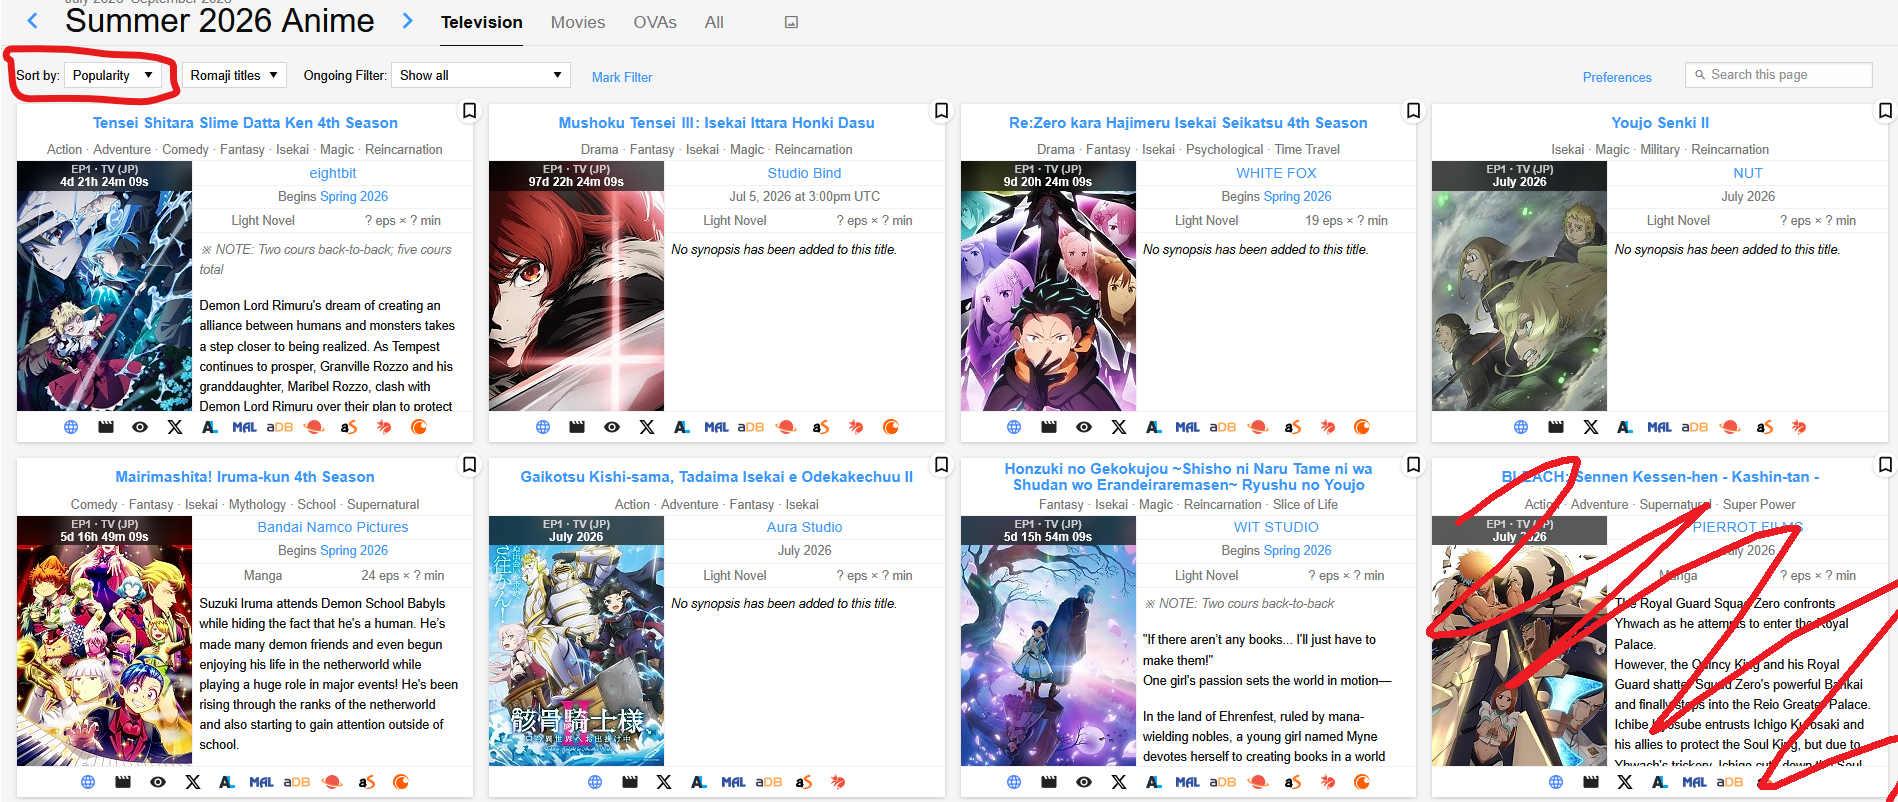Open official website globe icon for Tensei Slime

[71, 427]
